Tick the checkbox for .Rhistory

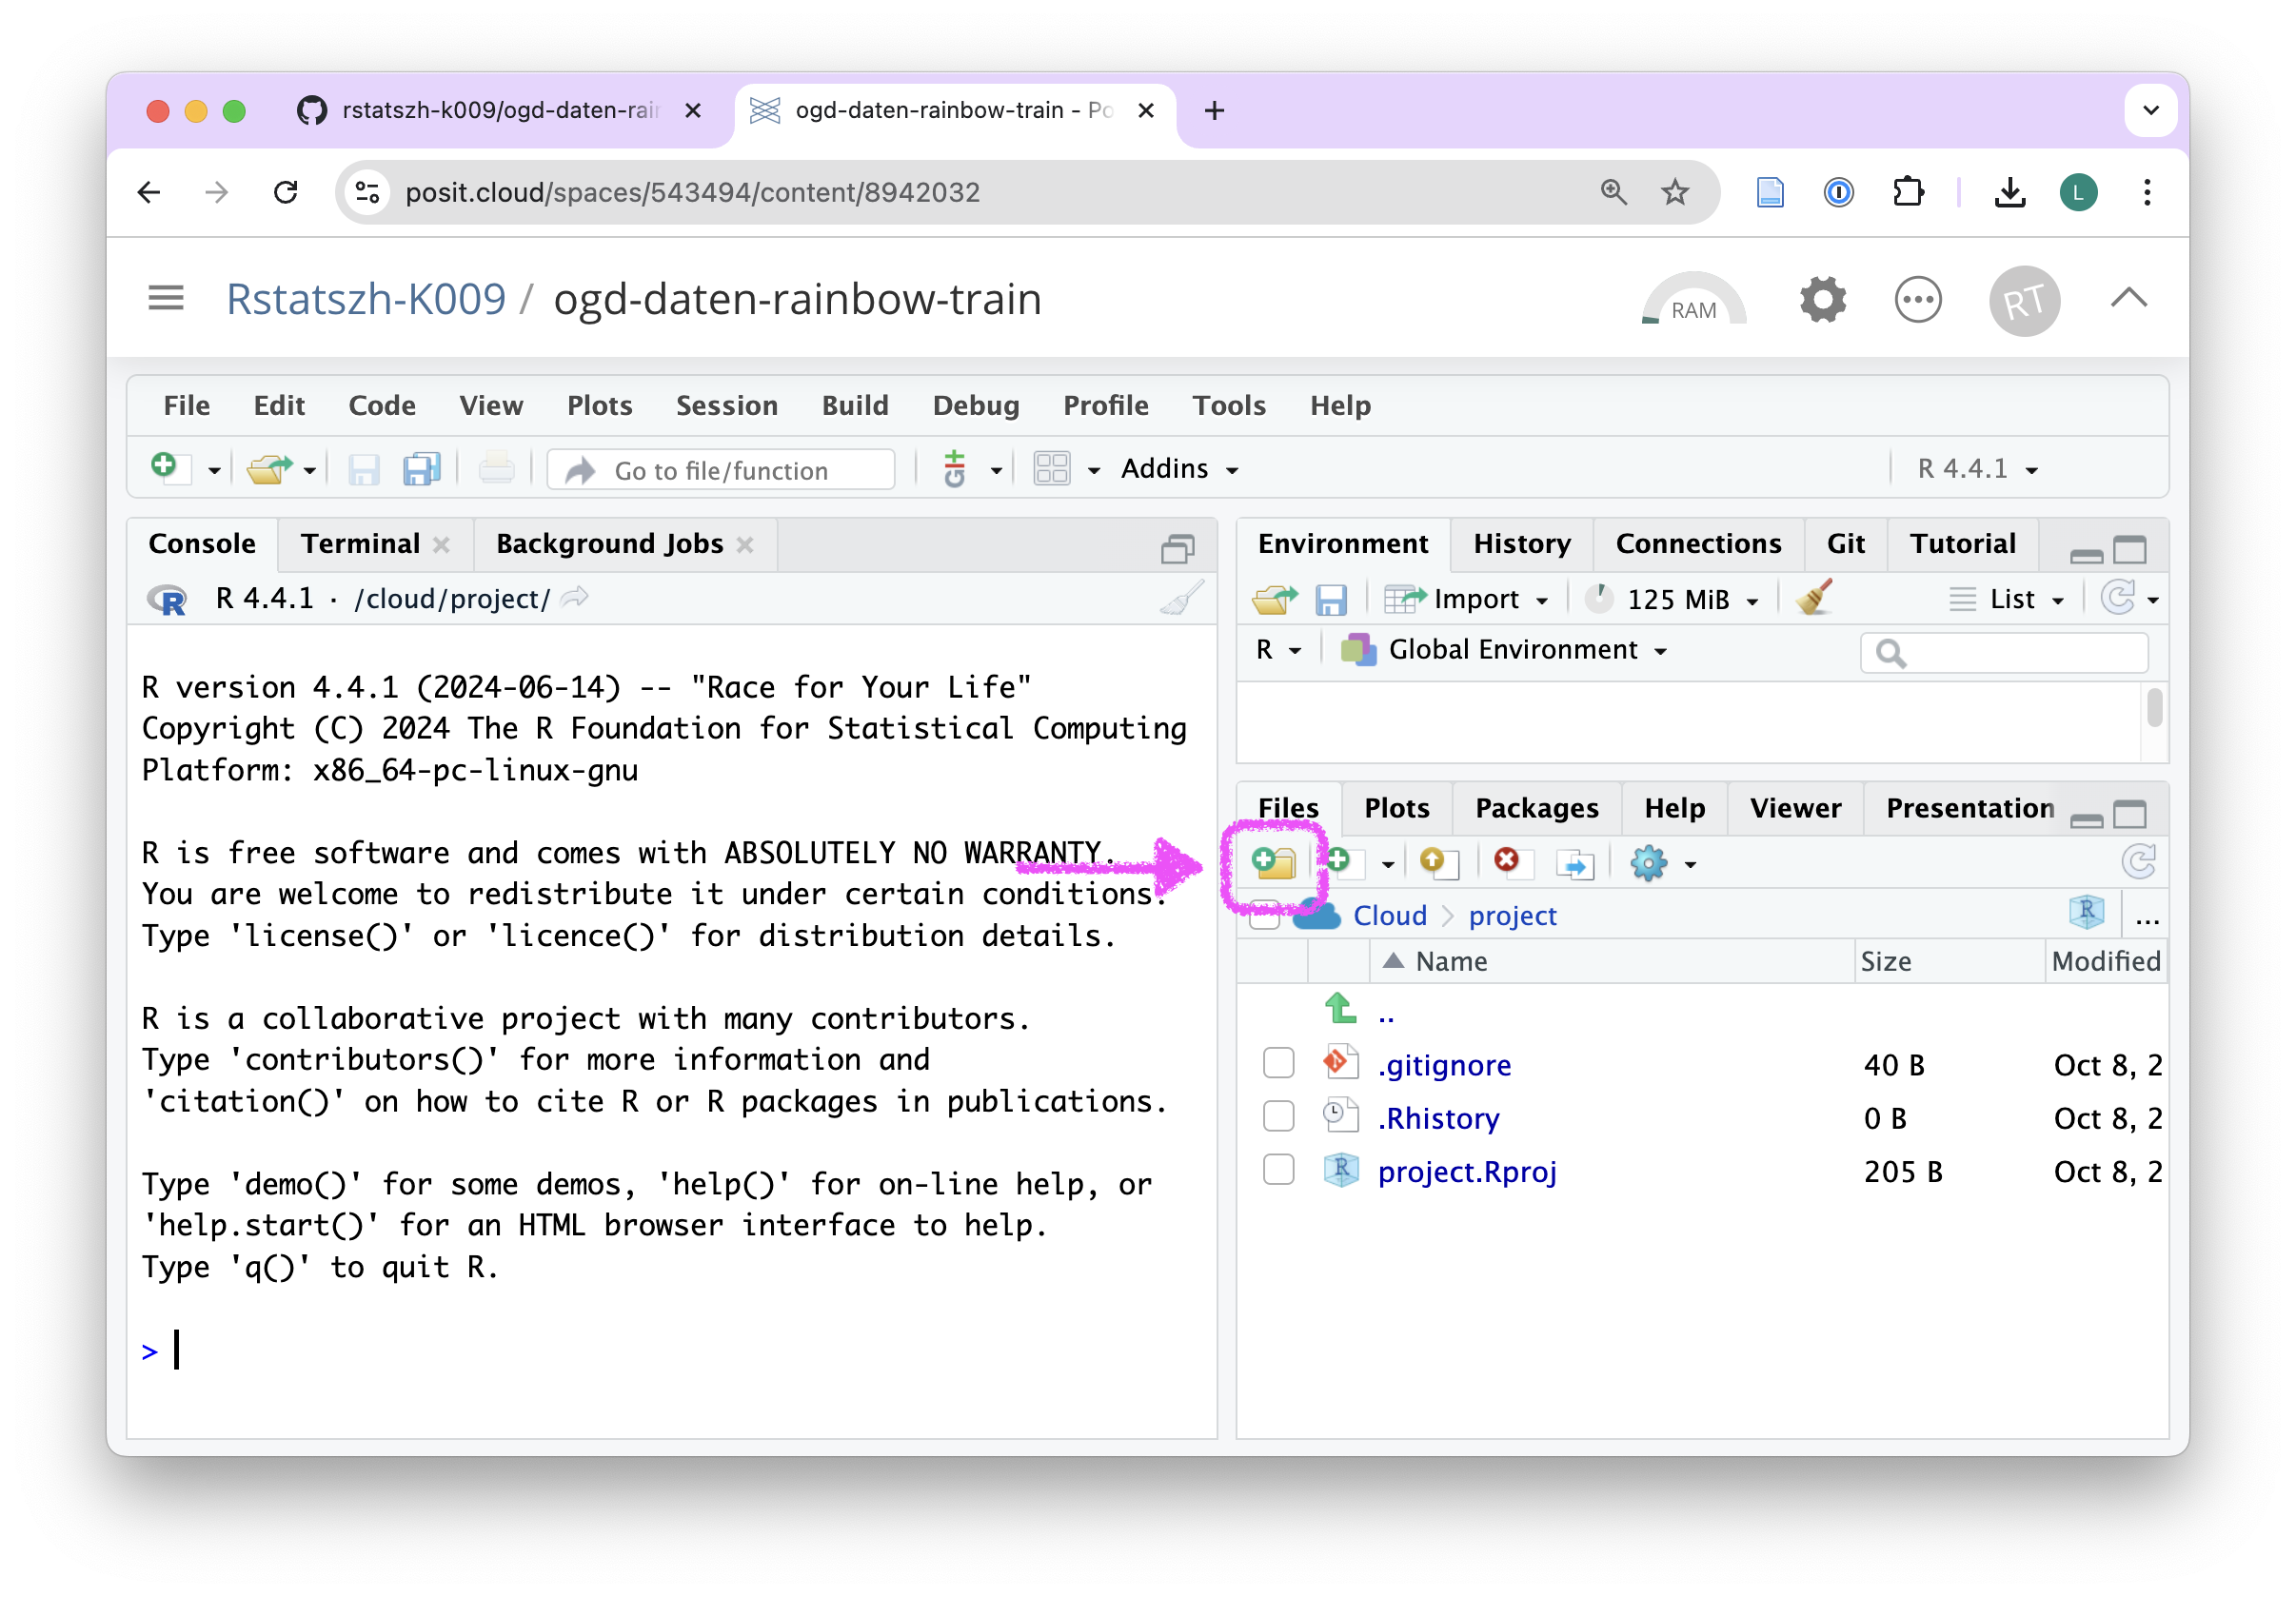tap(1278, 1116)
